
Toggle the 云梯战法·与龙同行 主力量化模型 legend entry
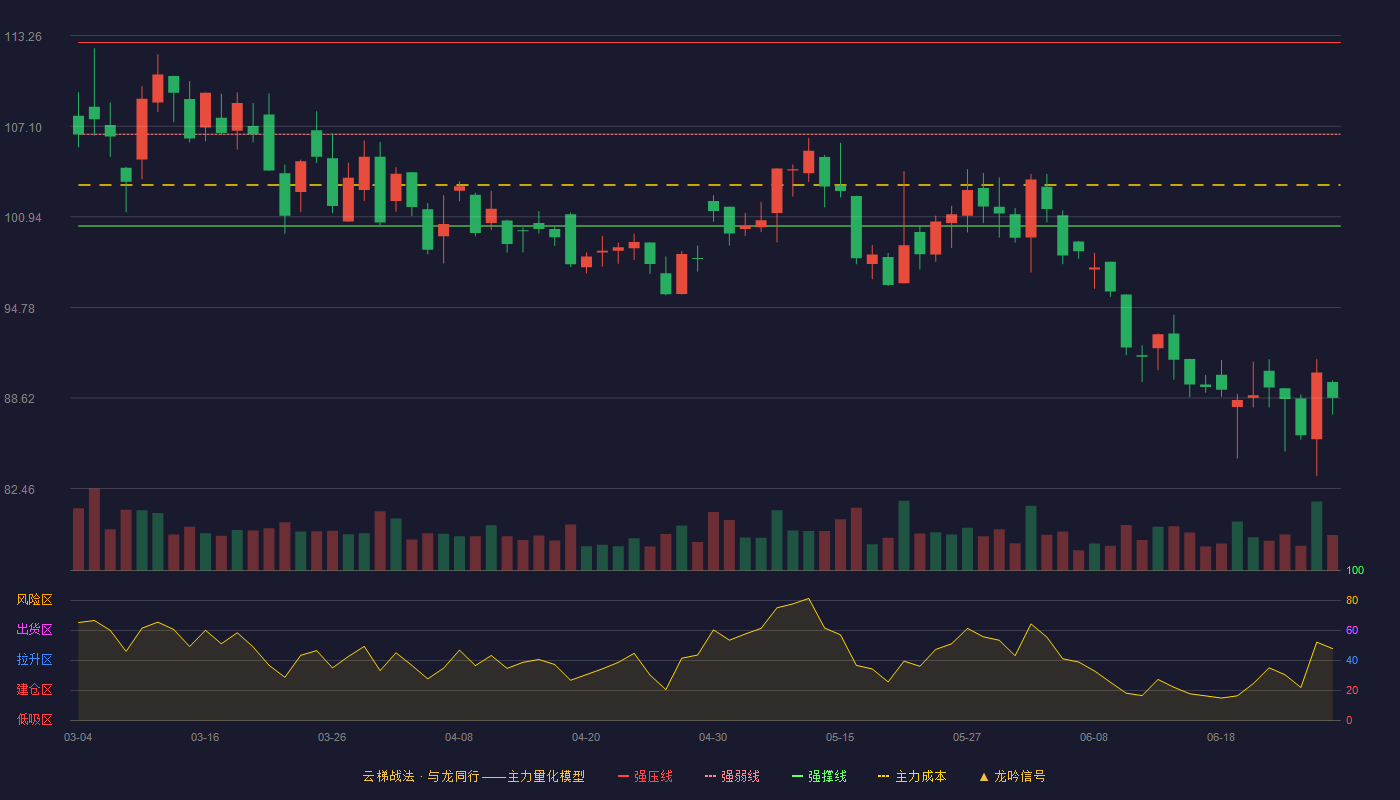(x=474, y=776)
